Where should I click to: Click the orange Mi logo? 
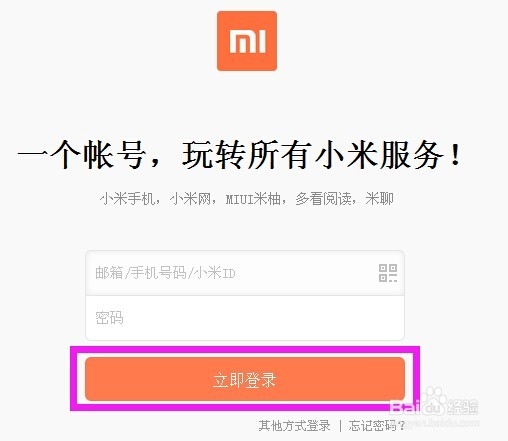tap(247, 41)
